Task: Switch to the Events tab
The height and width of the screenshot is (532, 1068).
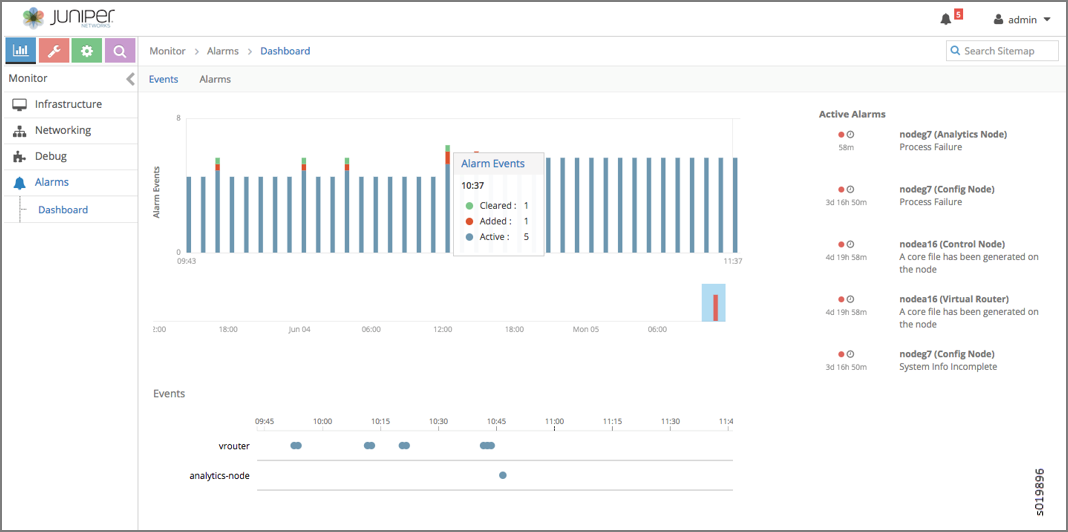Action: coord(163,79)
